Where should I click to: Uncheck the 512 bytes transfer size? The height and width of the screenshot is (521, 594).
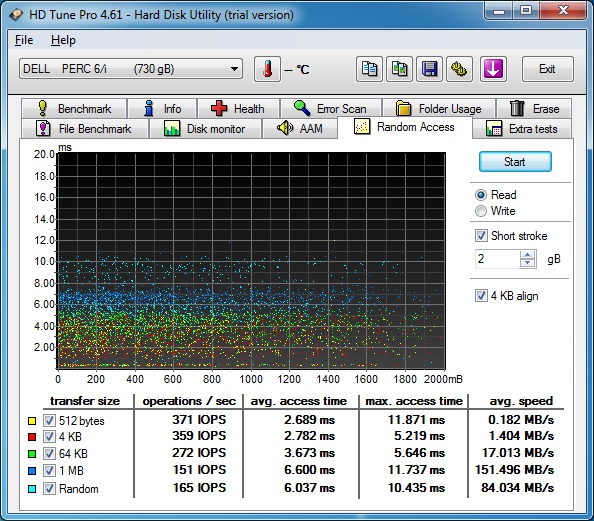pyautogui.click(x=49, y=420)
